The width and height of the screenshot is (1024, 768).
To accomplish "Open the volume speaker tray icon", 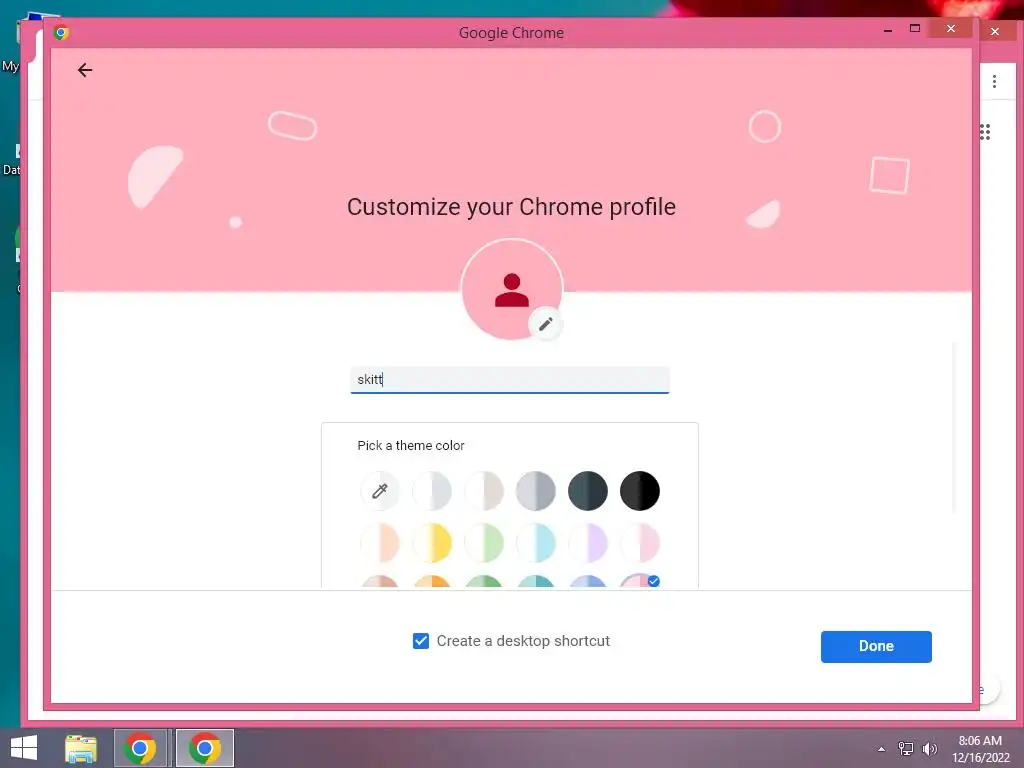I will [929, 748].
